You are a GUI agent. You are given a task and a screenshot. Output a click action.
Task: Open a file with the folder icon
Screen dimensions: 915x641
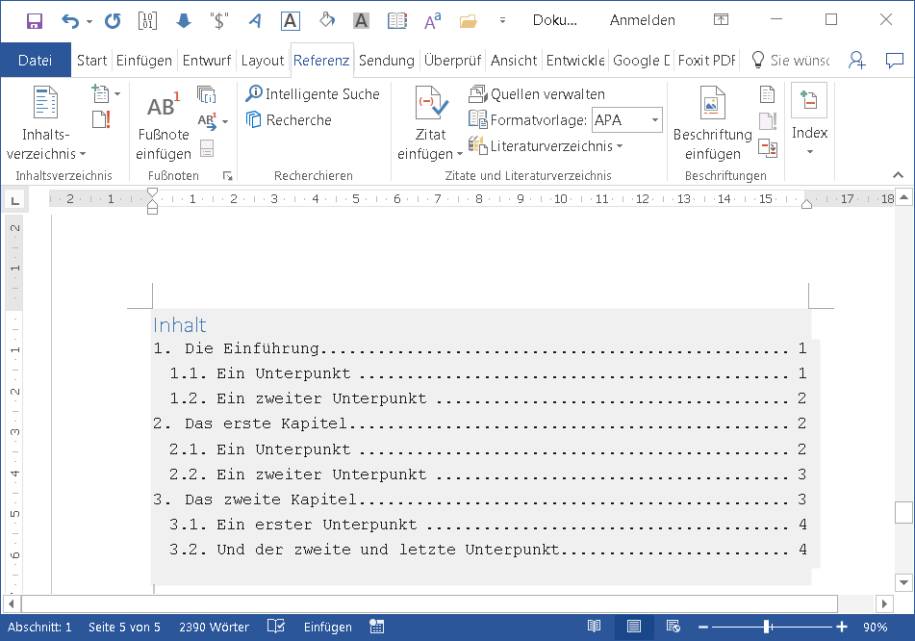click(468, 22)
